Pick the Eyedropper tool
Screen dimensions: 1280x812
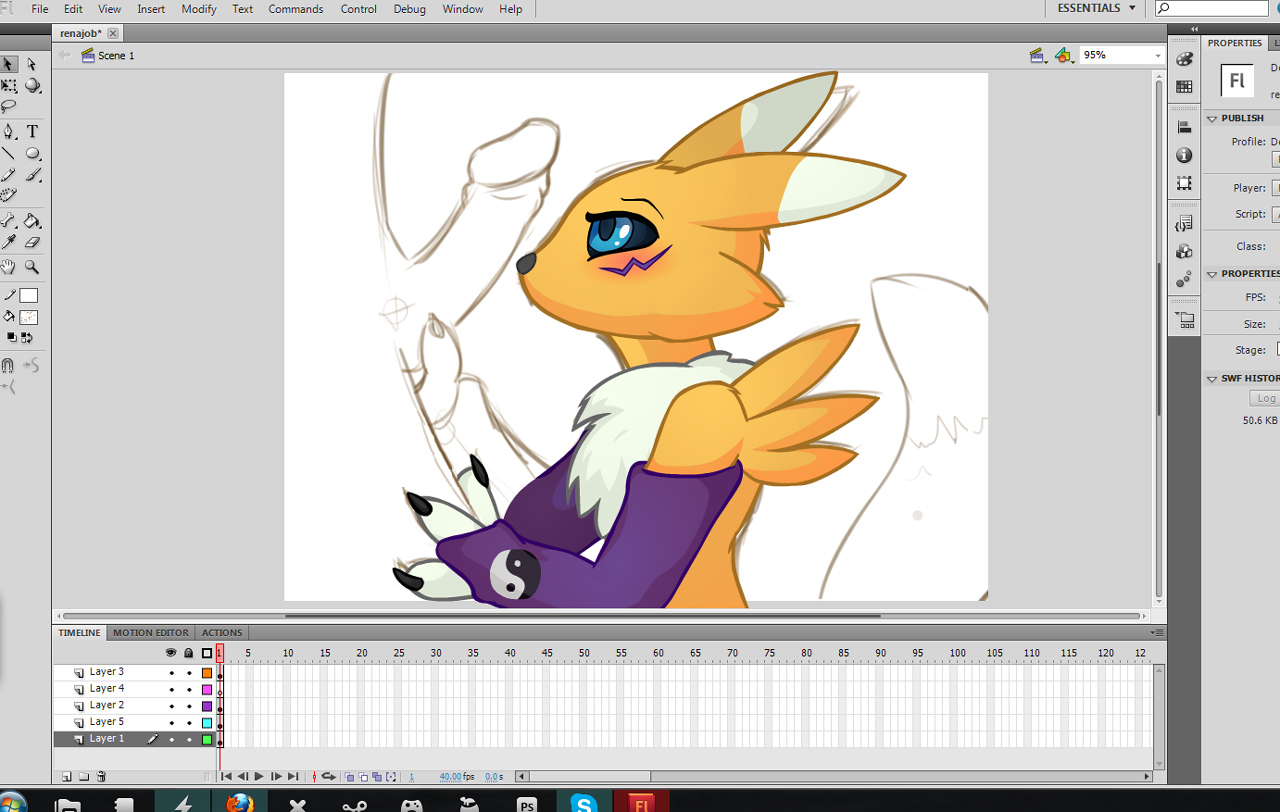(x=9, y=242)
